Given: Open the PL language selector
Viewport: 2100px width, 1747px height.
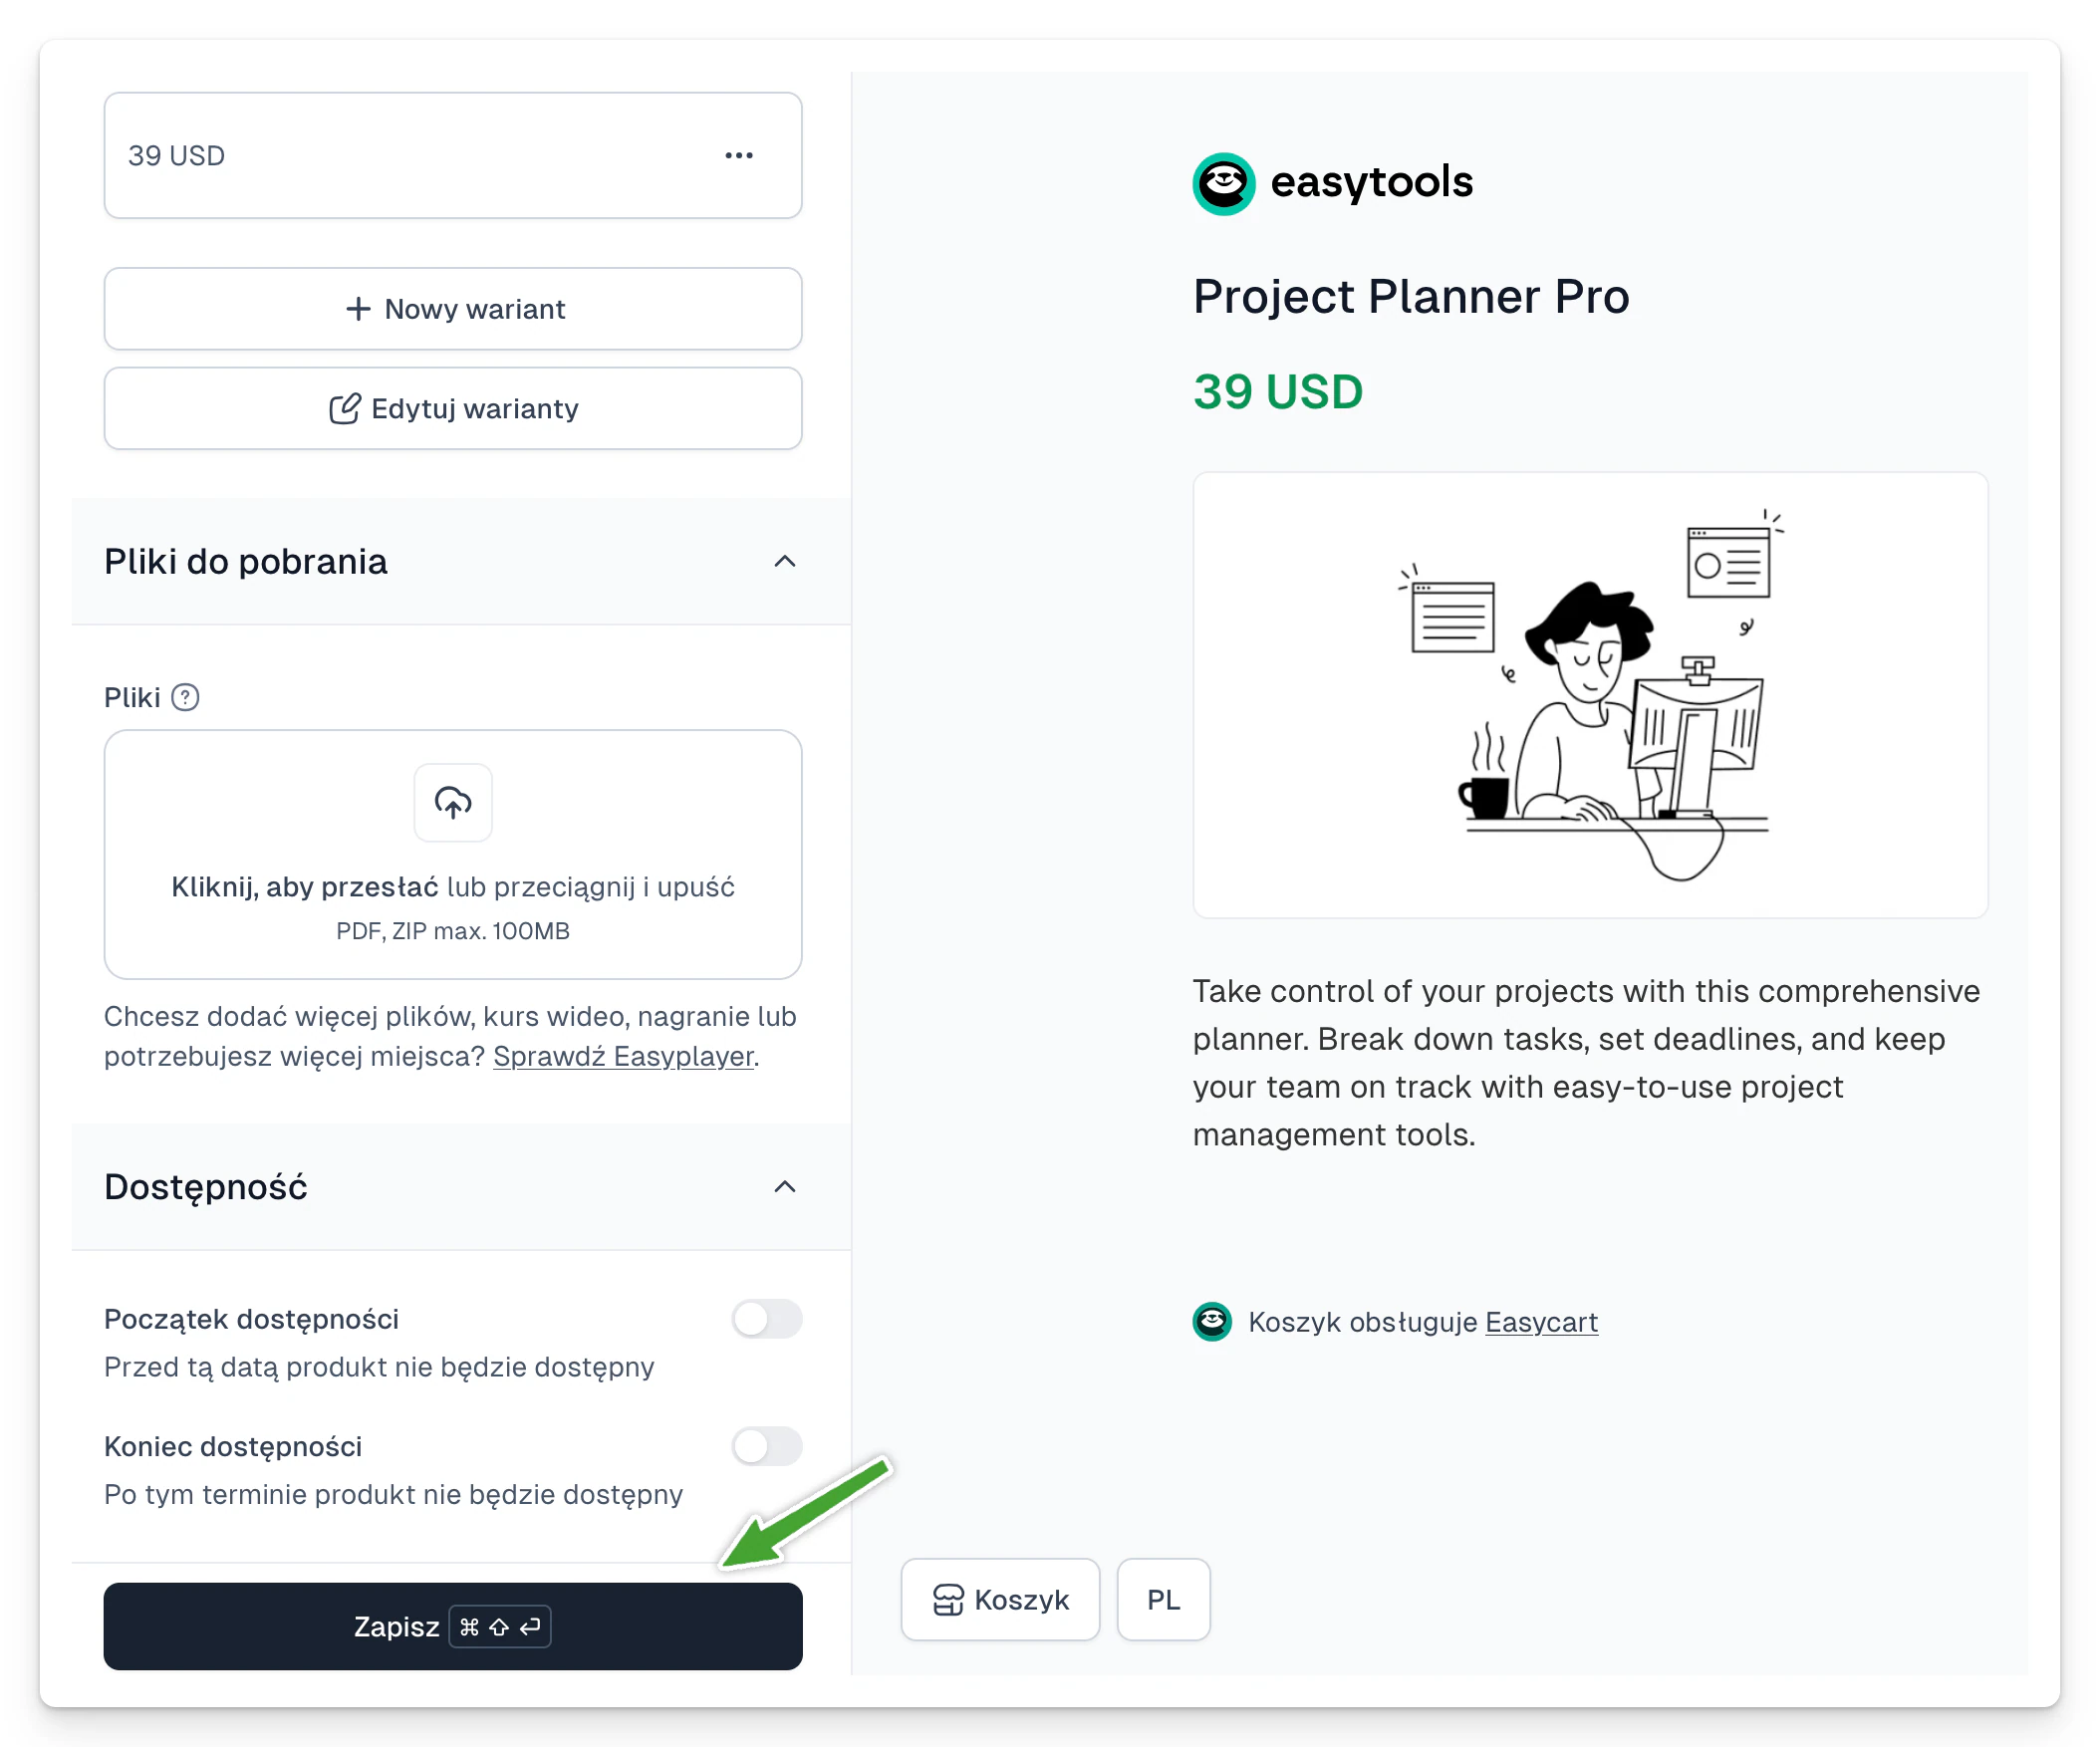Looking at the screenshot, I should point(1163,1600).
